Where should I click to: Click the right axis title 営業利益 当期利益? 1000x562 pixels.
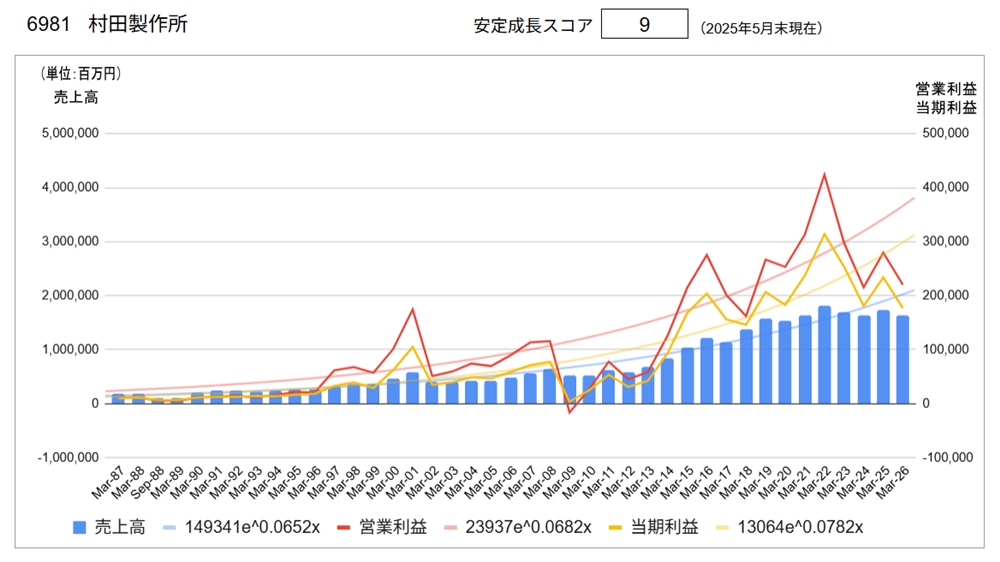pyautogui.click(x=946, y=98)
